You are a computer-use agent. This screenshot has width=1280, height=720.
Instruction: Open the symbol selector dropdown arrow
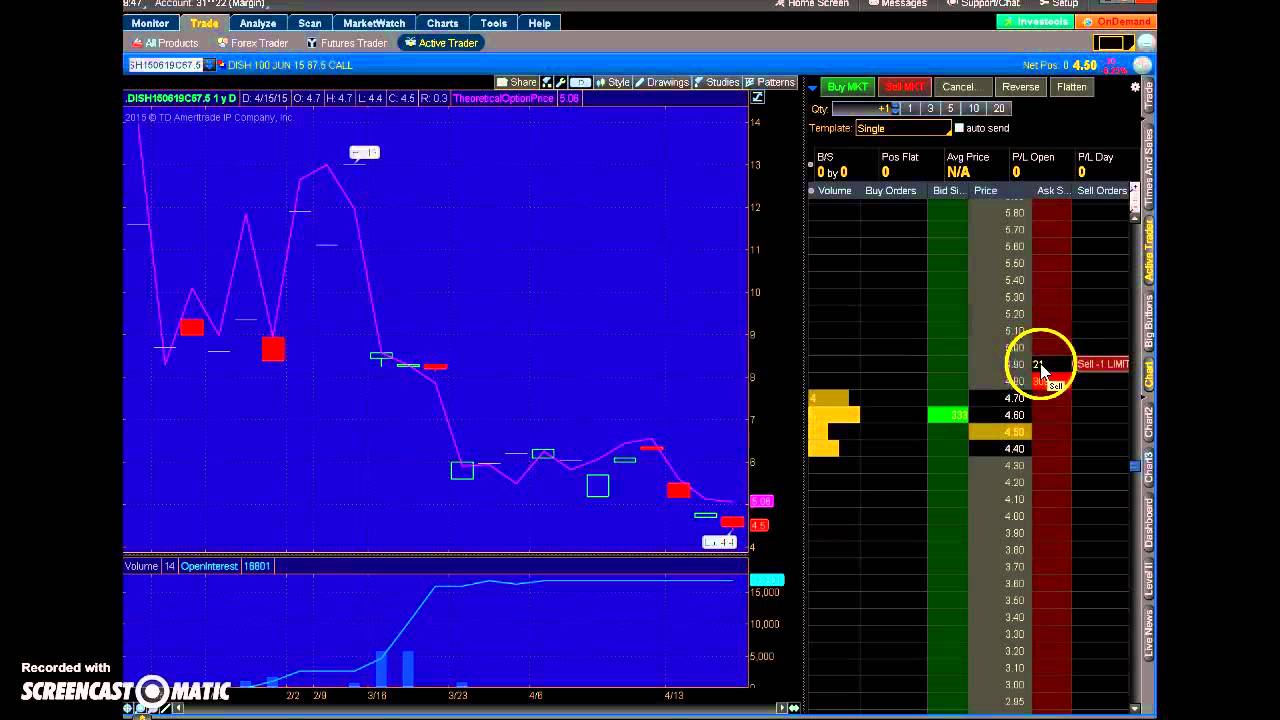point(209,65)
